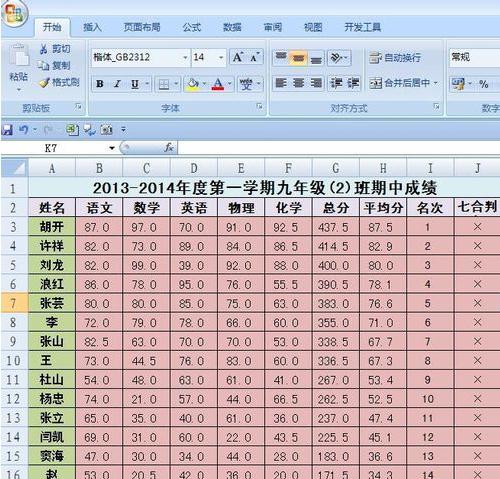Screen dimensions: 500x479
Task: Click the Font Color red A swatch
Action: [x=218, y=84]
